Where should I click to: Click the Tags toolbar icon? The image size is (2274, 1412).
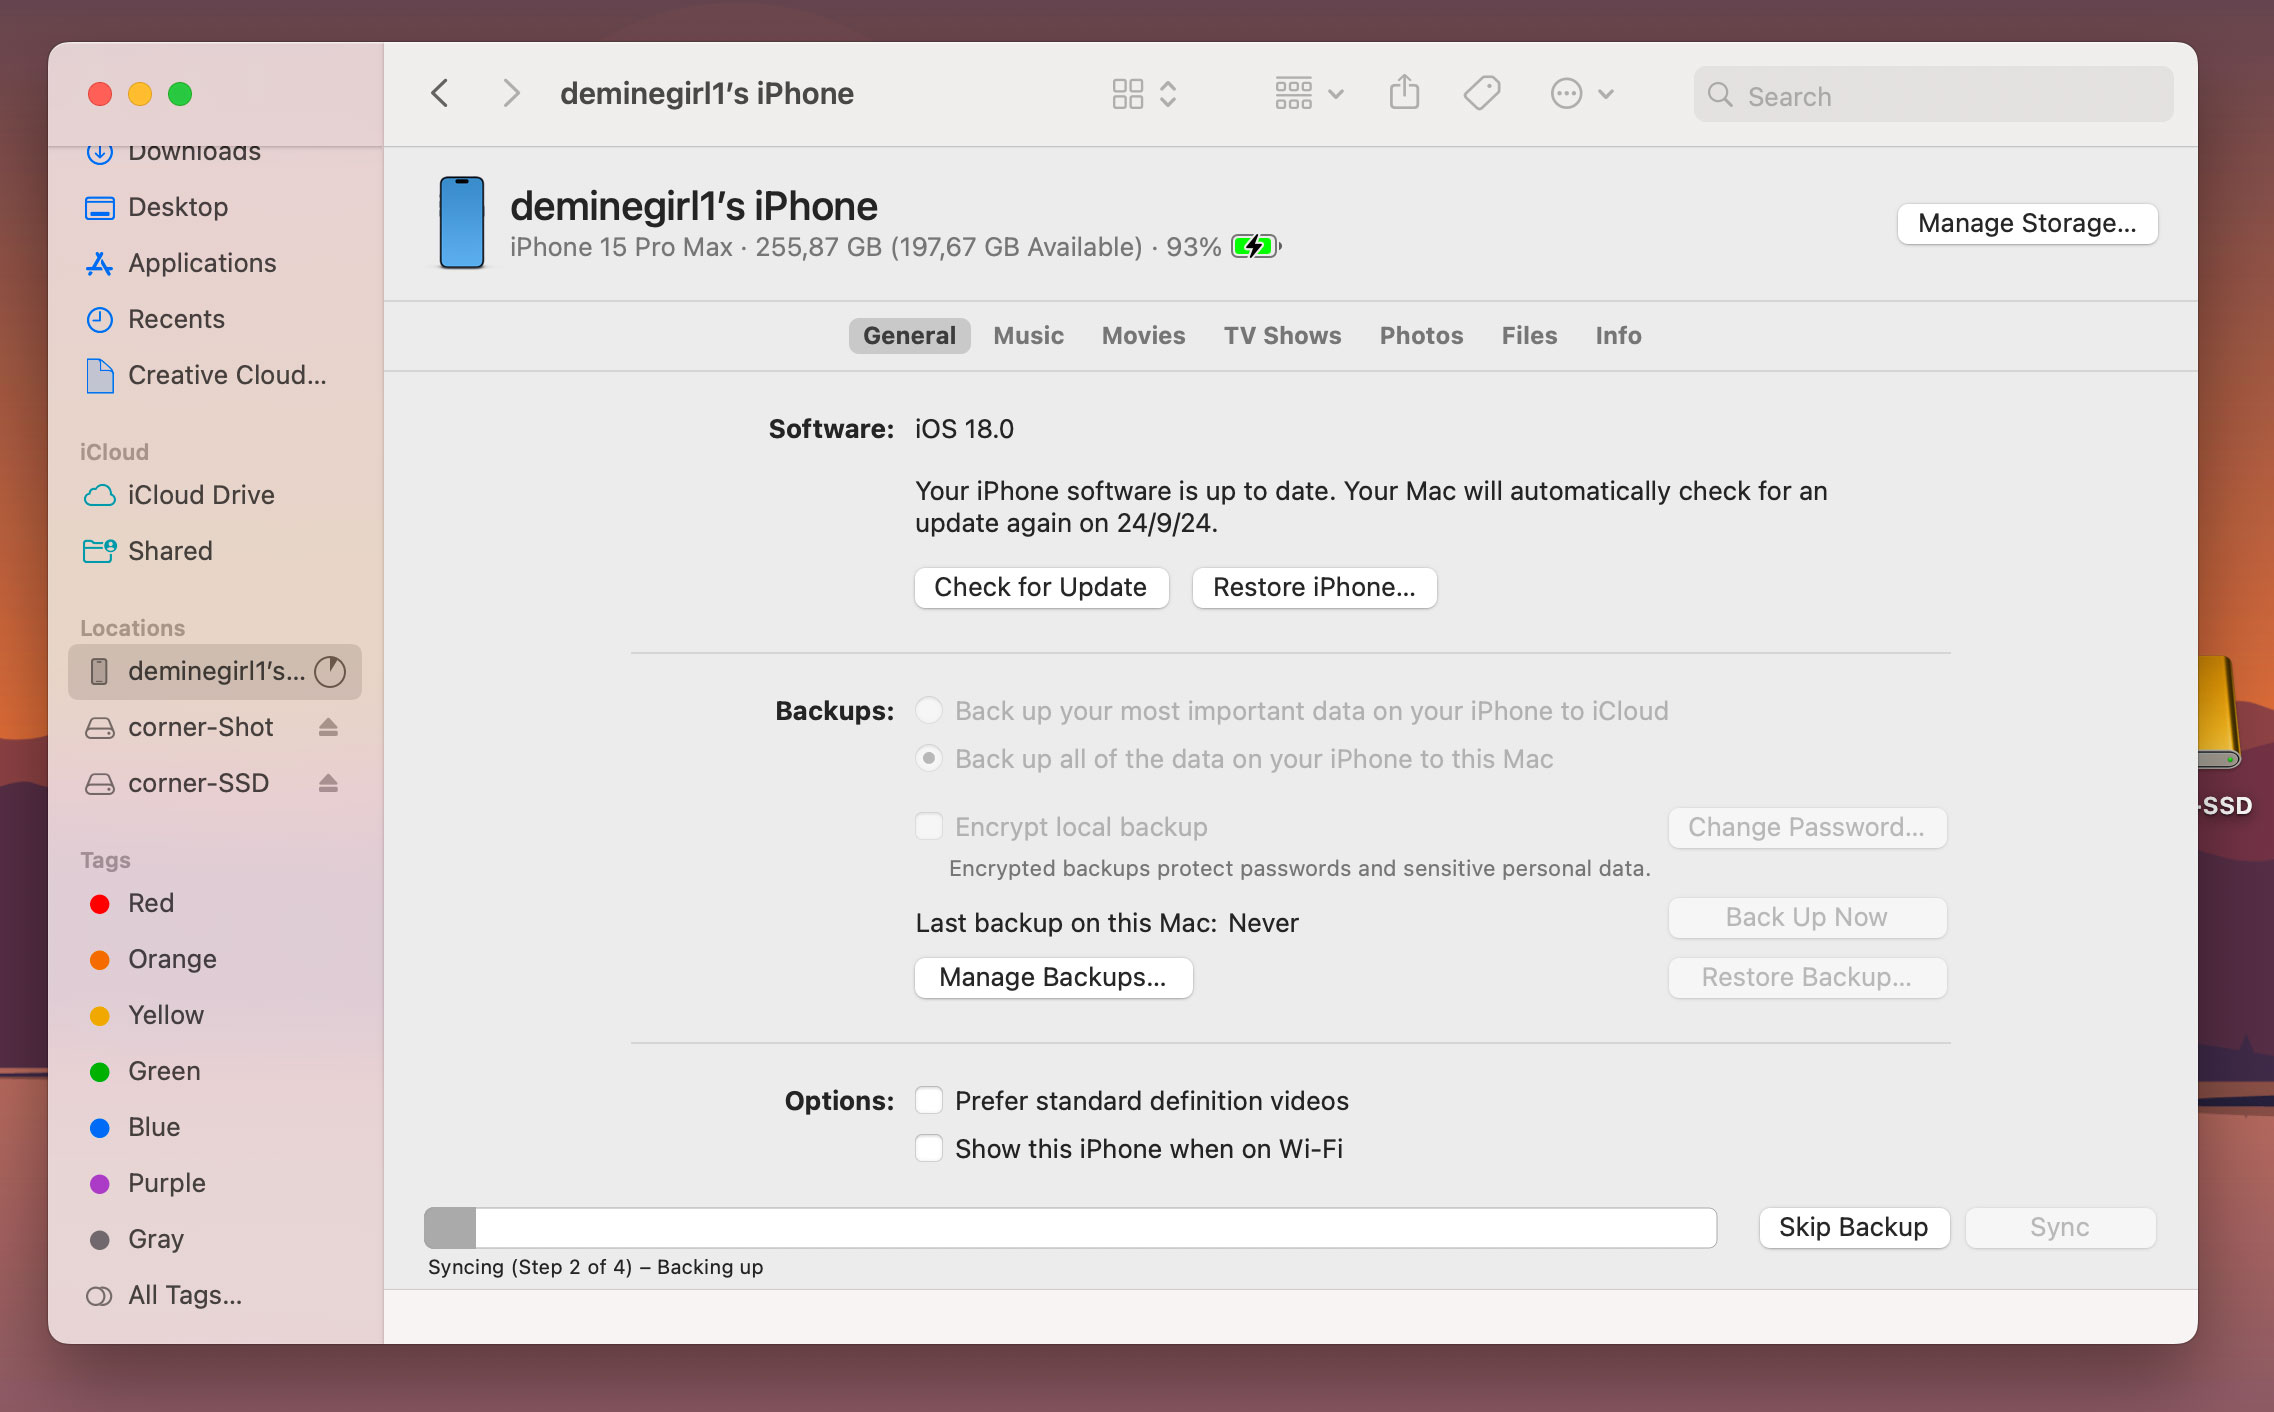[1482, 94]
